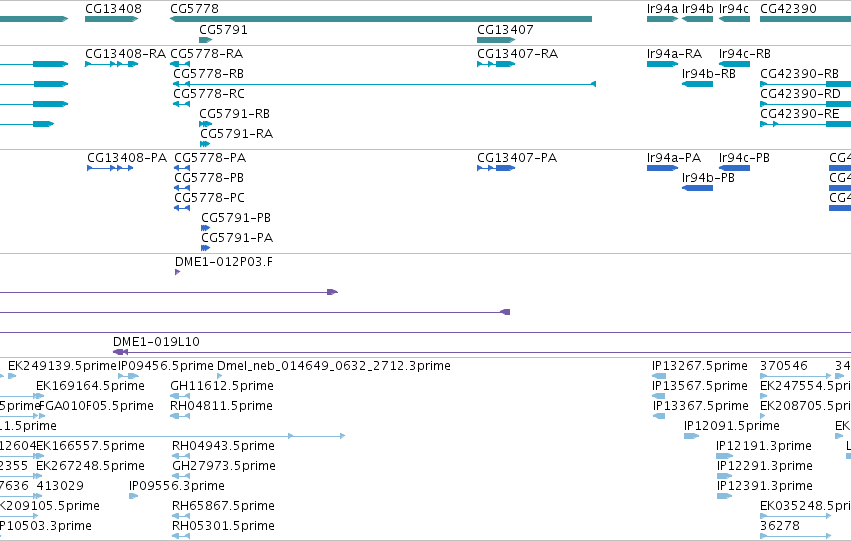Select the CG13408 gene bar
The height and width of the screenshot is (541, 851).
(112, 19)
